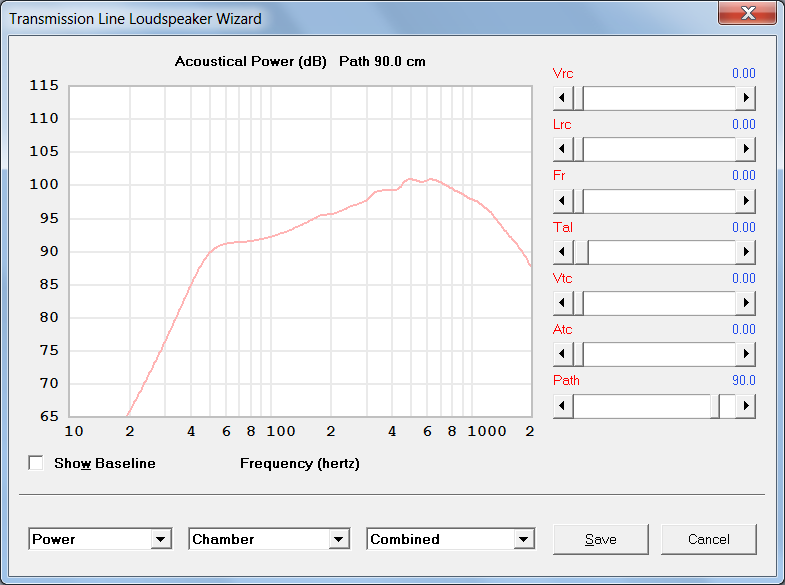Screen dimensions: 785x585
Task: Click the Acoustical Power chart title
Action: (x=300, y=62)
